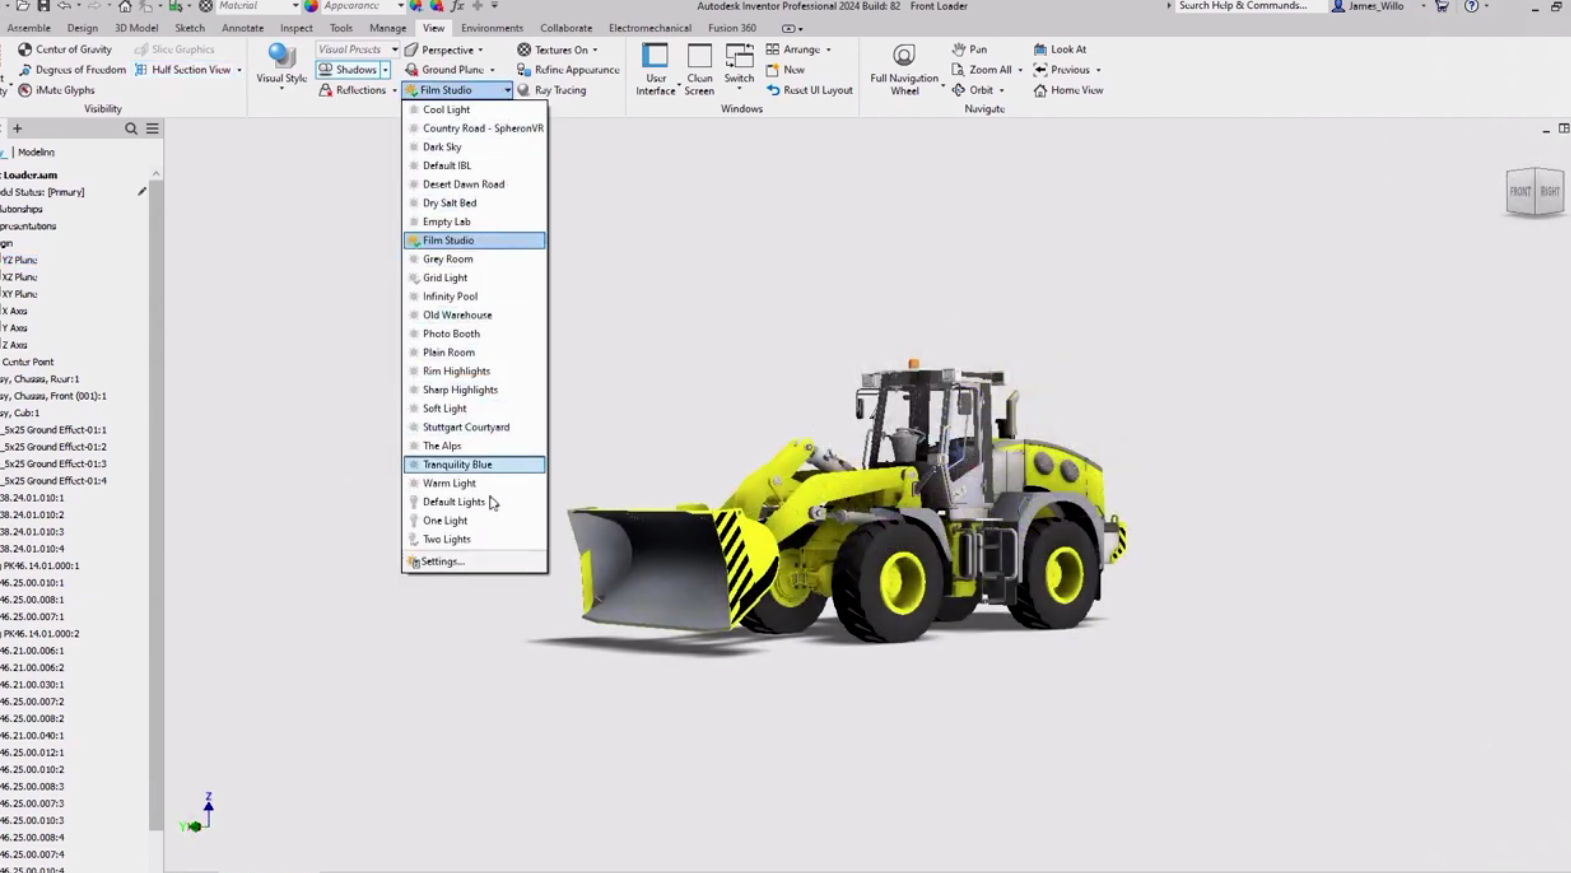Open the browser panel hamburger menu
This screenshot has height=873, width=1571.
(153, 129)
